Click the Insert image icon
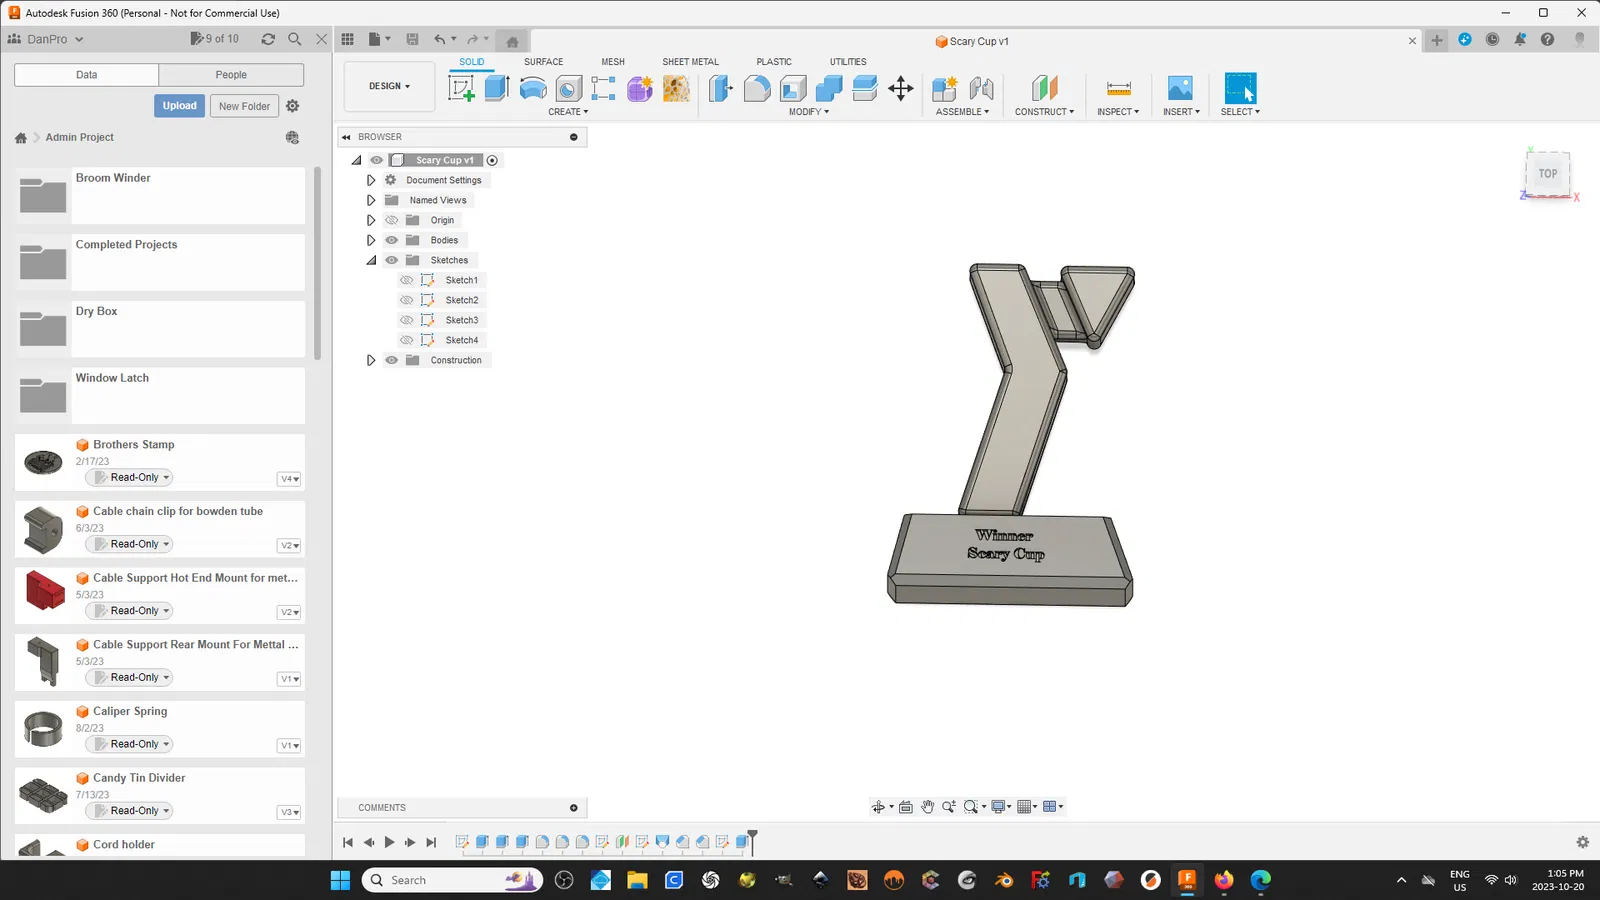The height and width of the screenshot is (900, 1600). [1180, 88]
